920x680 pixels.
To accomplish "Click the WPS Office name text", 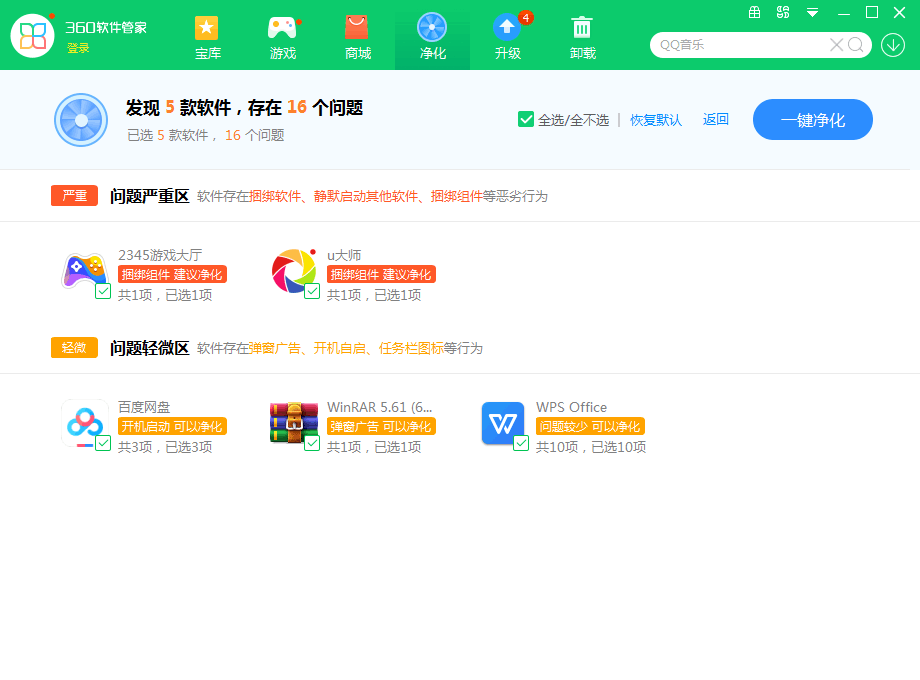I will point(571,407).
